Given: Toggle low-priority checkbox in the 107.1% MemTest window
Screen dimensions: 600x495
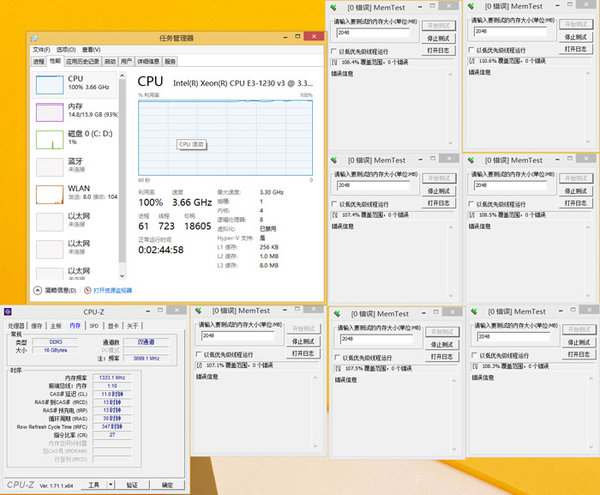Looking at the screenshot, I should point(199,354).
